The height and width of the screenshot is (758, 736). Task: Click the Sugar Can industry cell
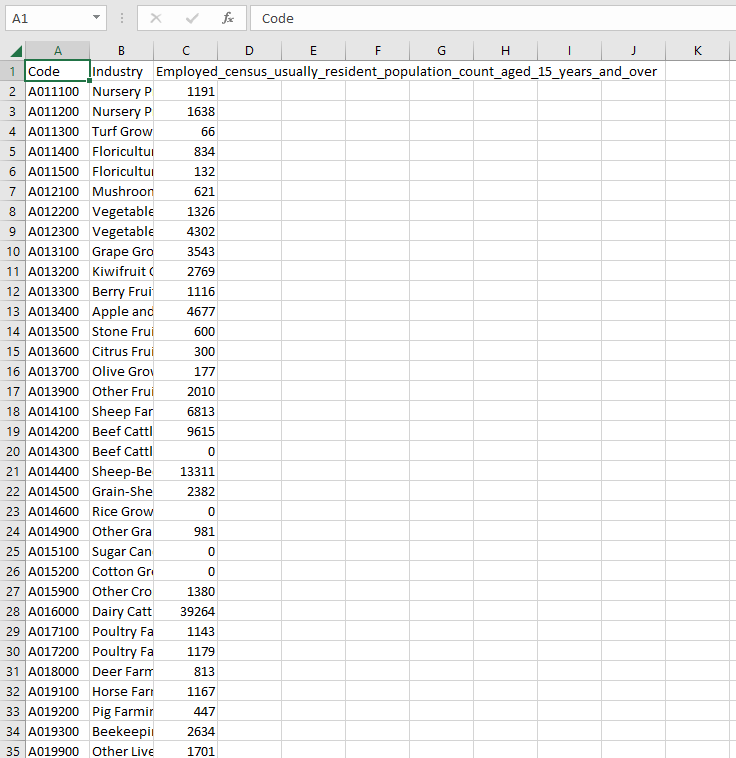pyautogui.click(x=121, y=552)
